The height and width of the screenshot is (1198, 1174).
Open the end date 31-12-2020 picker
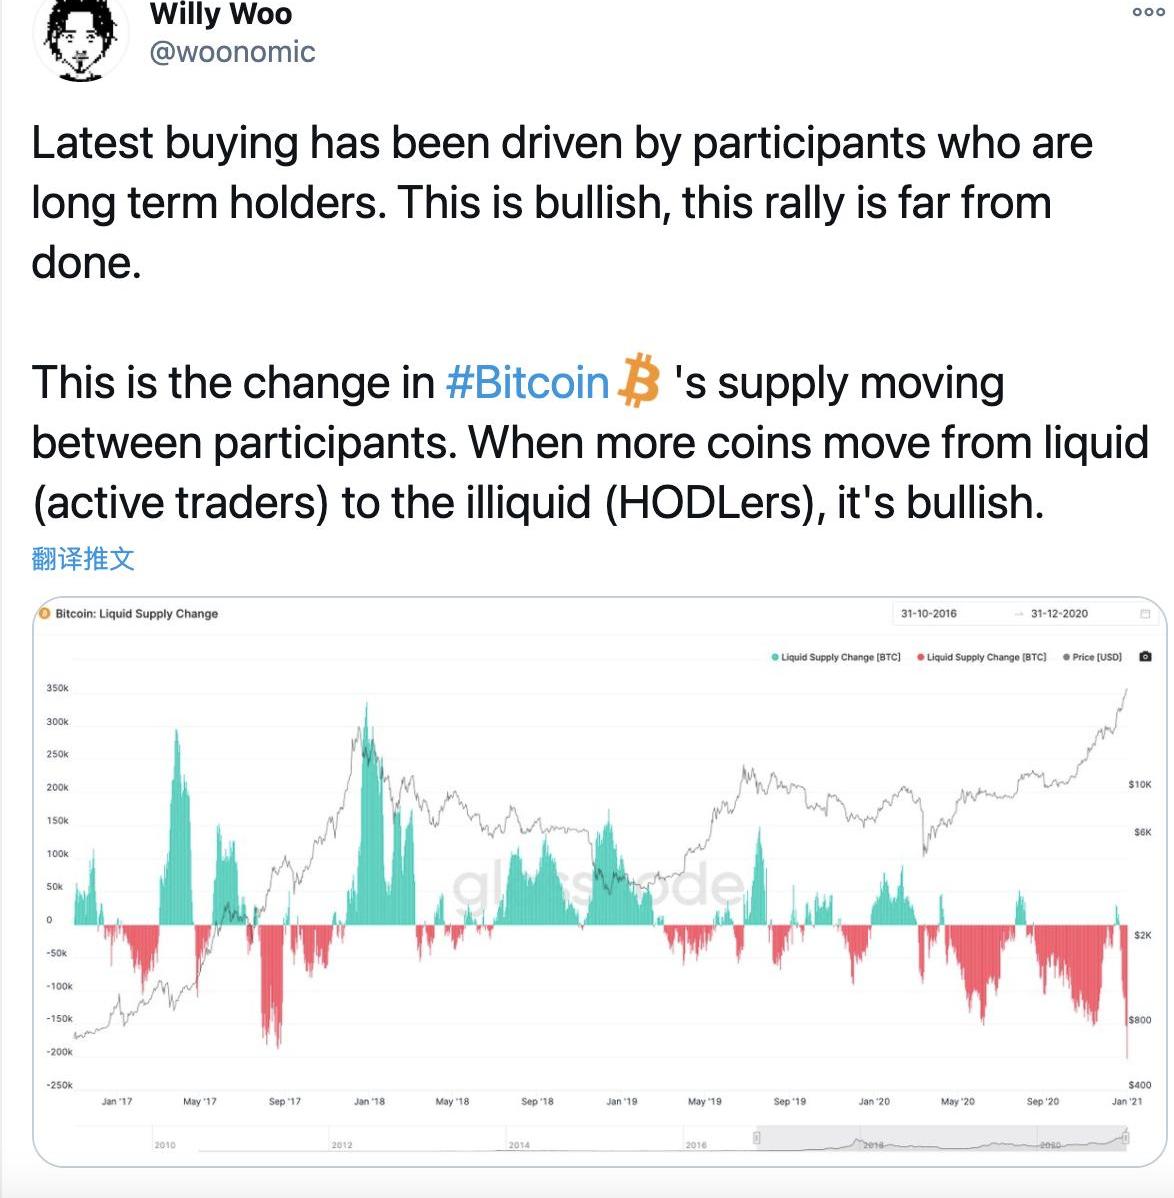pyautogui.click(x=1059, y=614)
